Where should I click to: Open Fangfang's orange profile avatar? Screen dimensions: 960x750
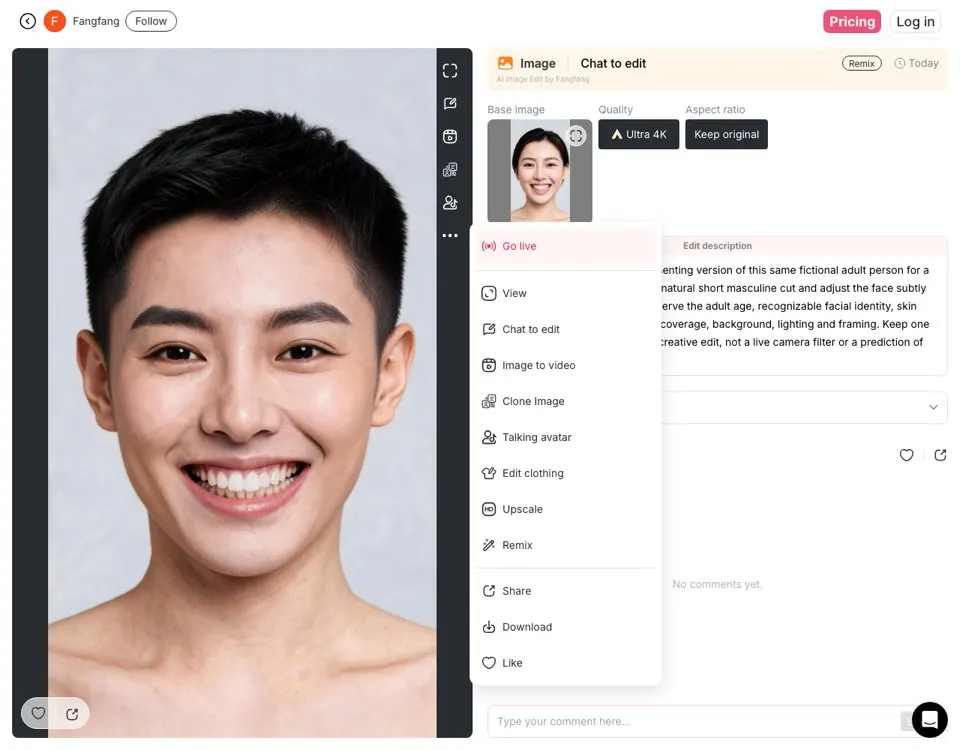click(54, 21)
